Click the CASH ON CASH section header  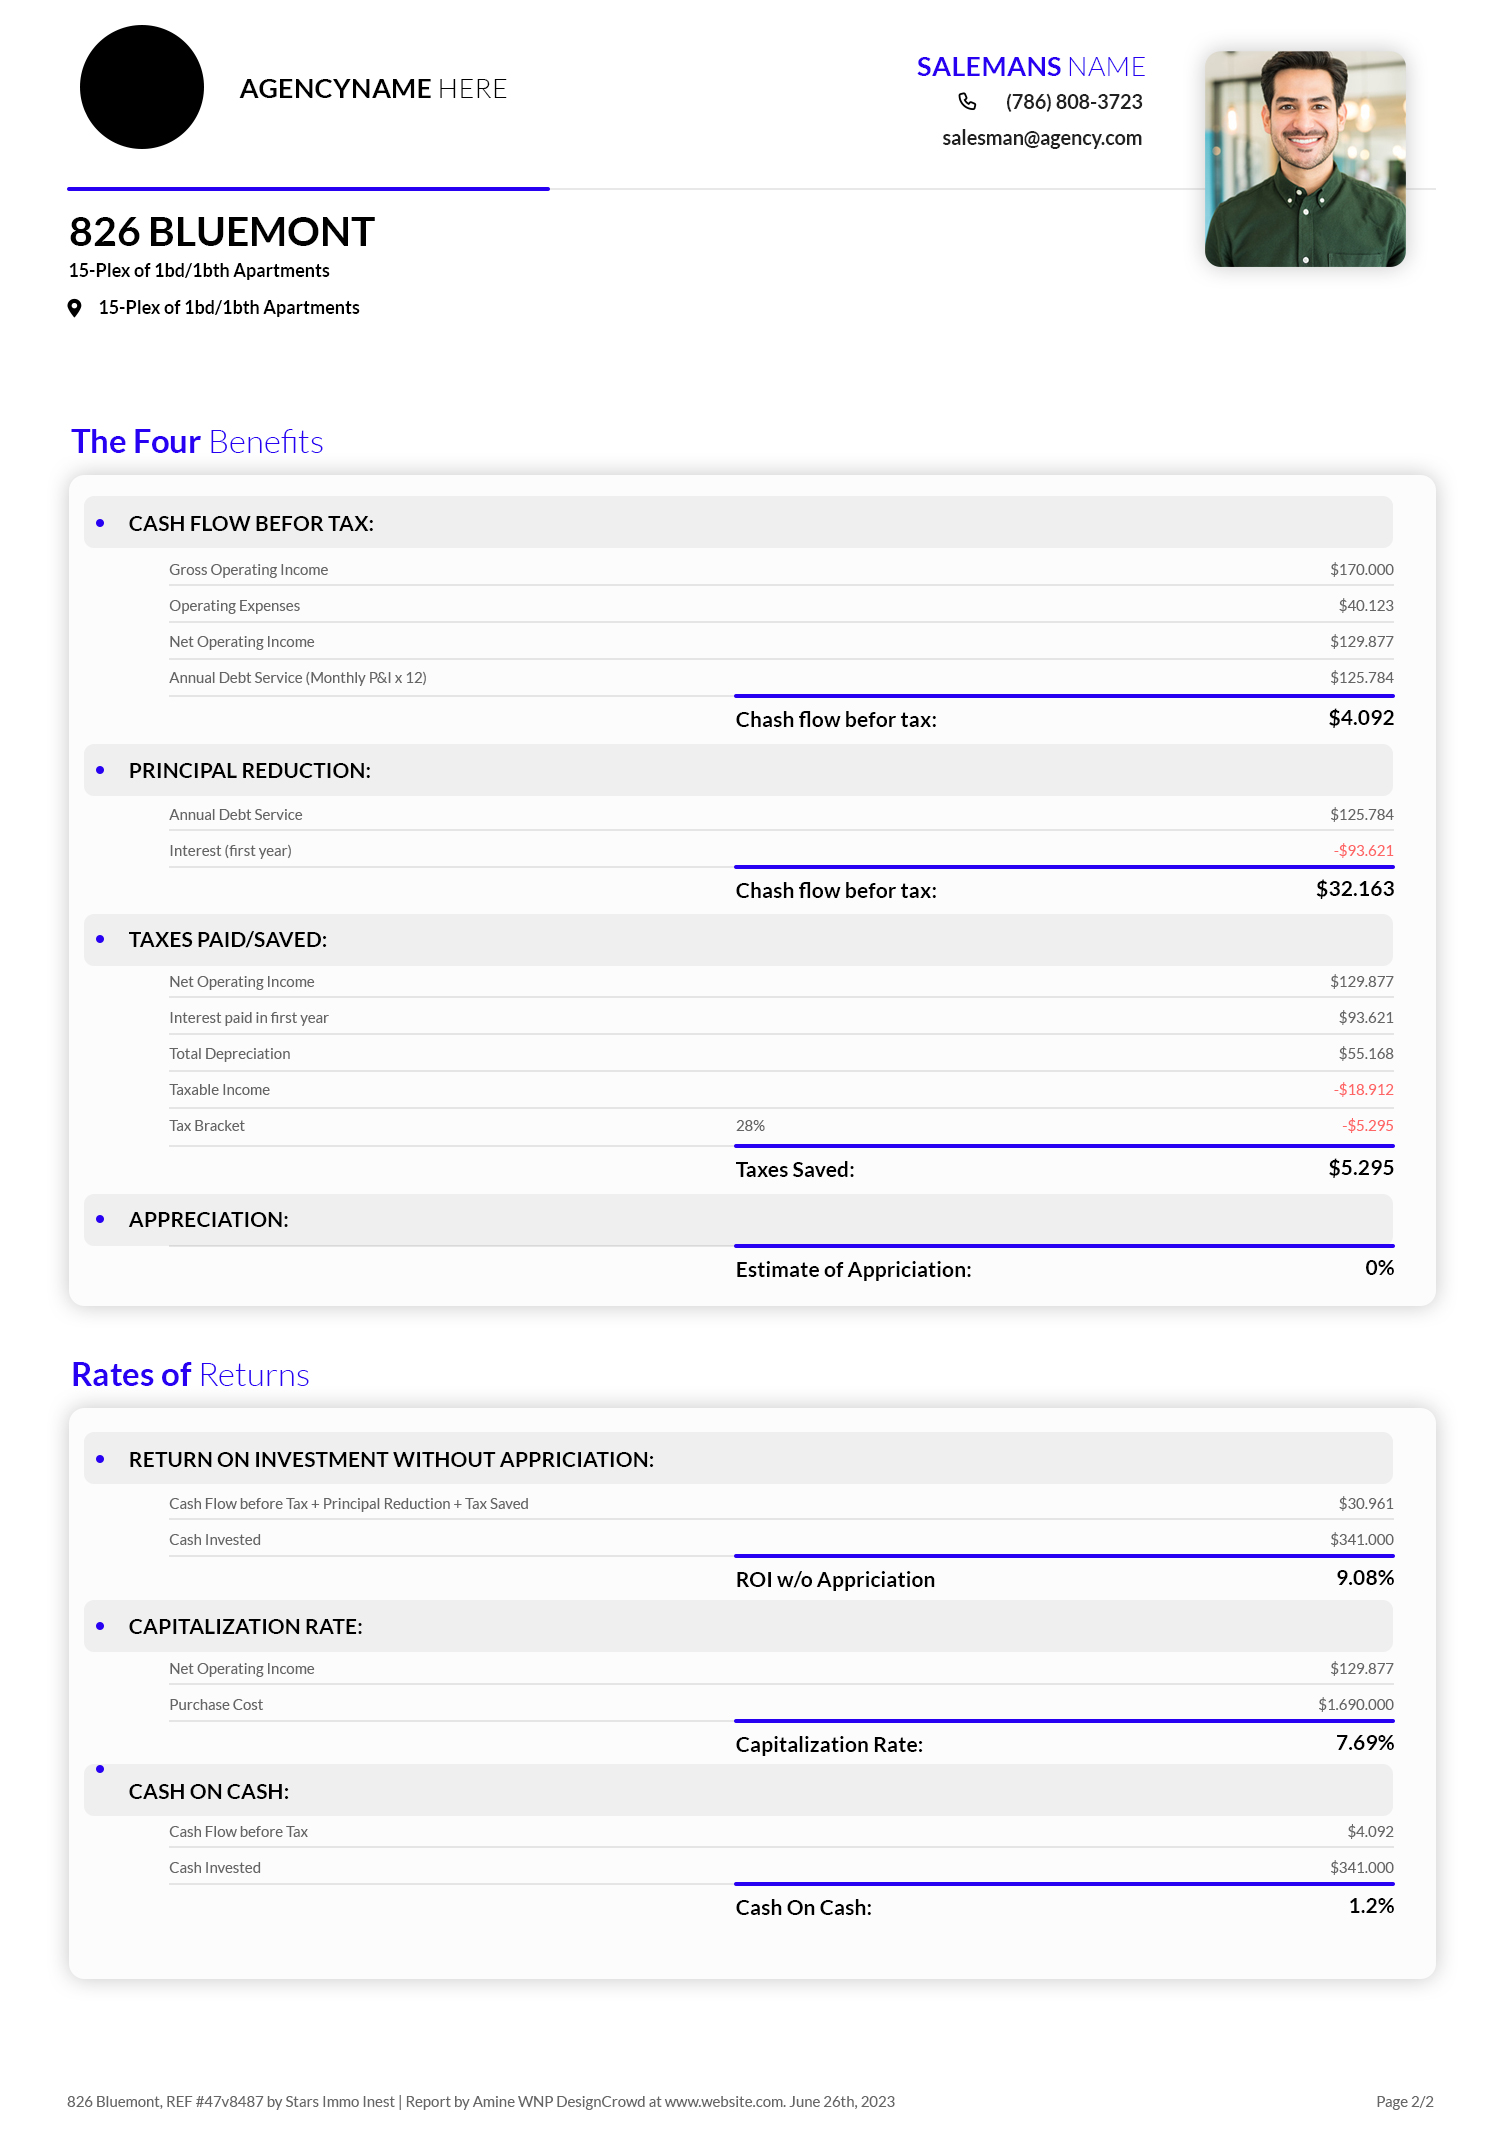[209, 1791]
